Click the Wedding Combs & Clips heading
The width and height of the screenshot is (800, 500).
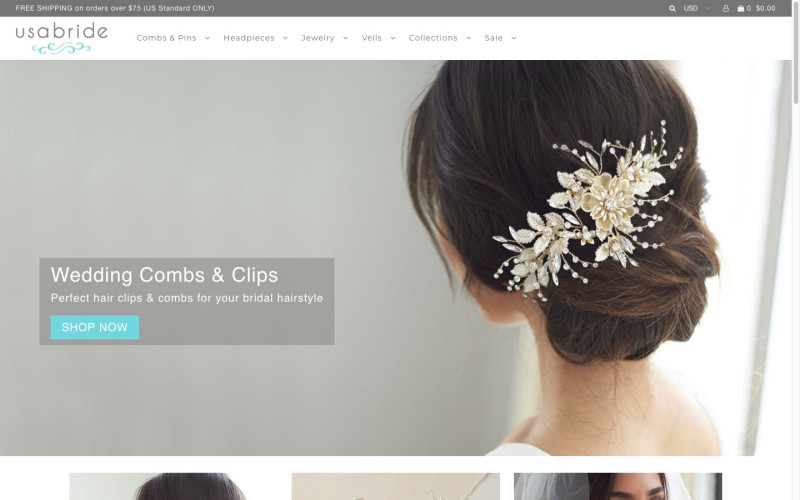[x=164, y=275]
